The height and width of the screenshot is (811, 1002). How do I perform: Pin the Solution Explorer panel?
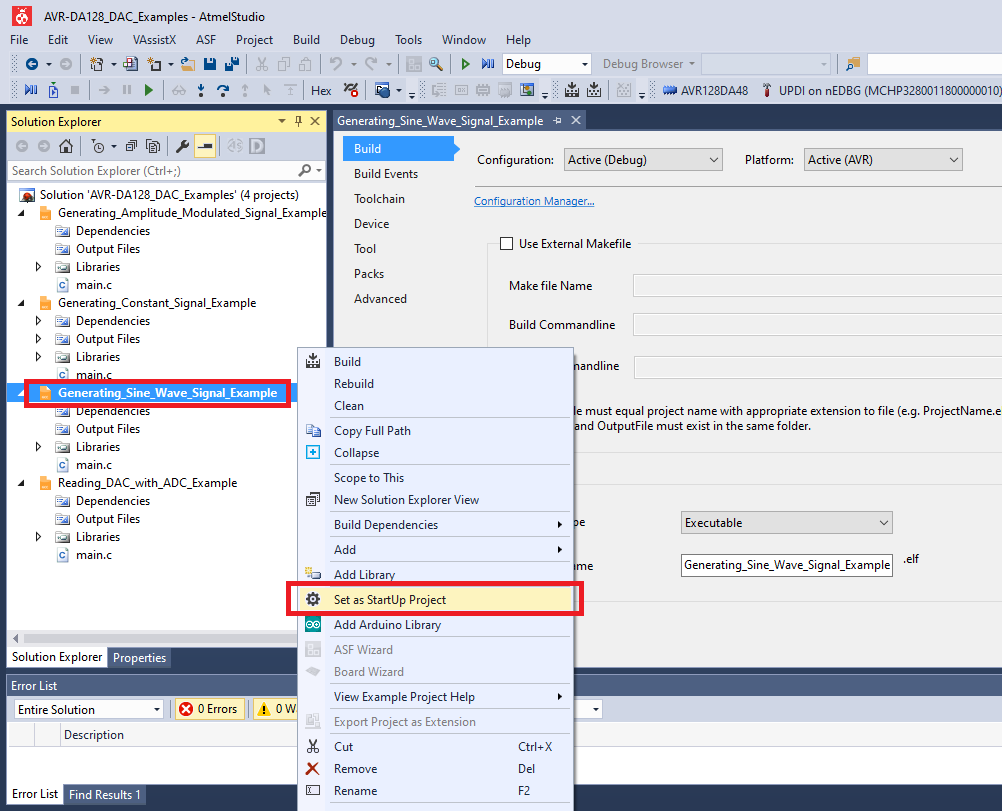(298, 121)
